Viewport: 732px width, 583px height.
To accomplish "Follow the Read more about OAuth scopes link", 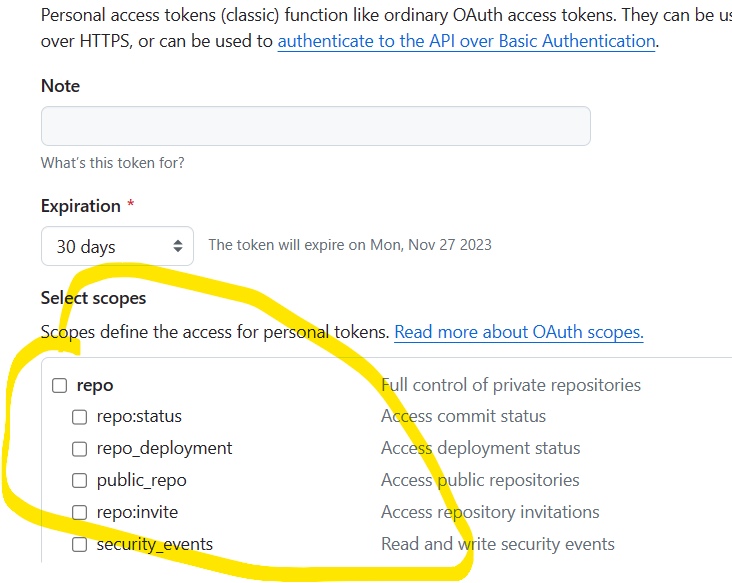I will coord(518,332).
